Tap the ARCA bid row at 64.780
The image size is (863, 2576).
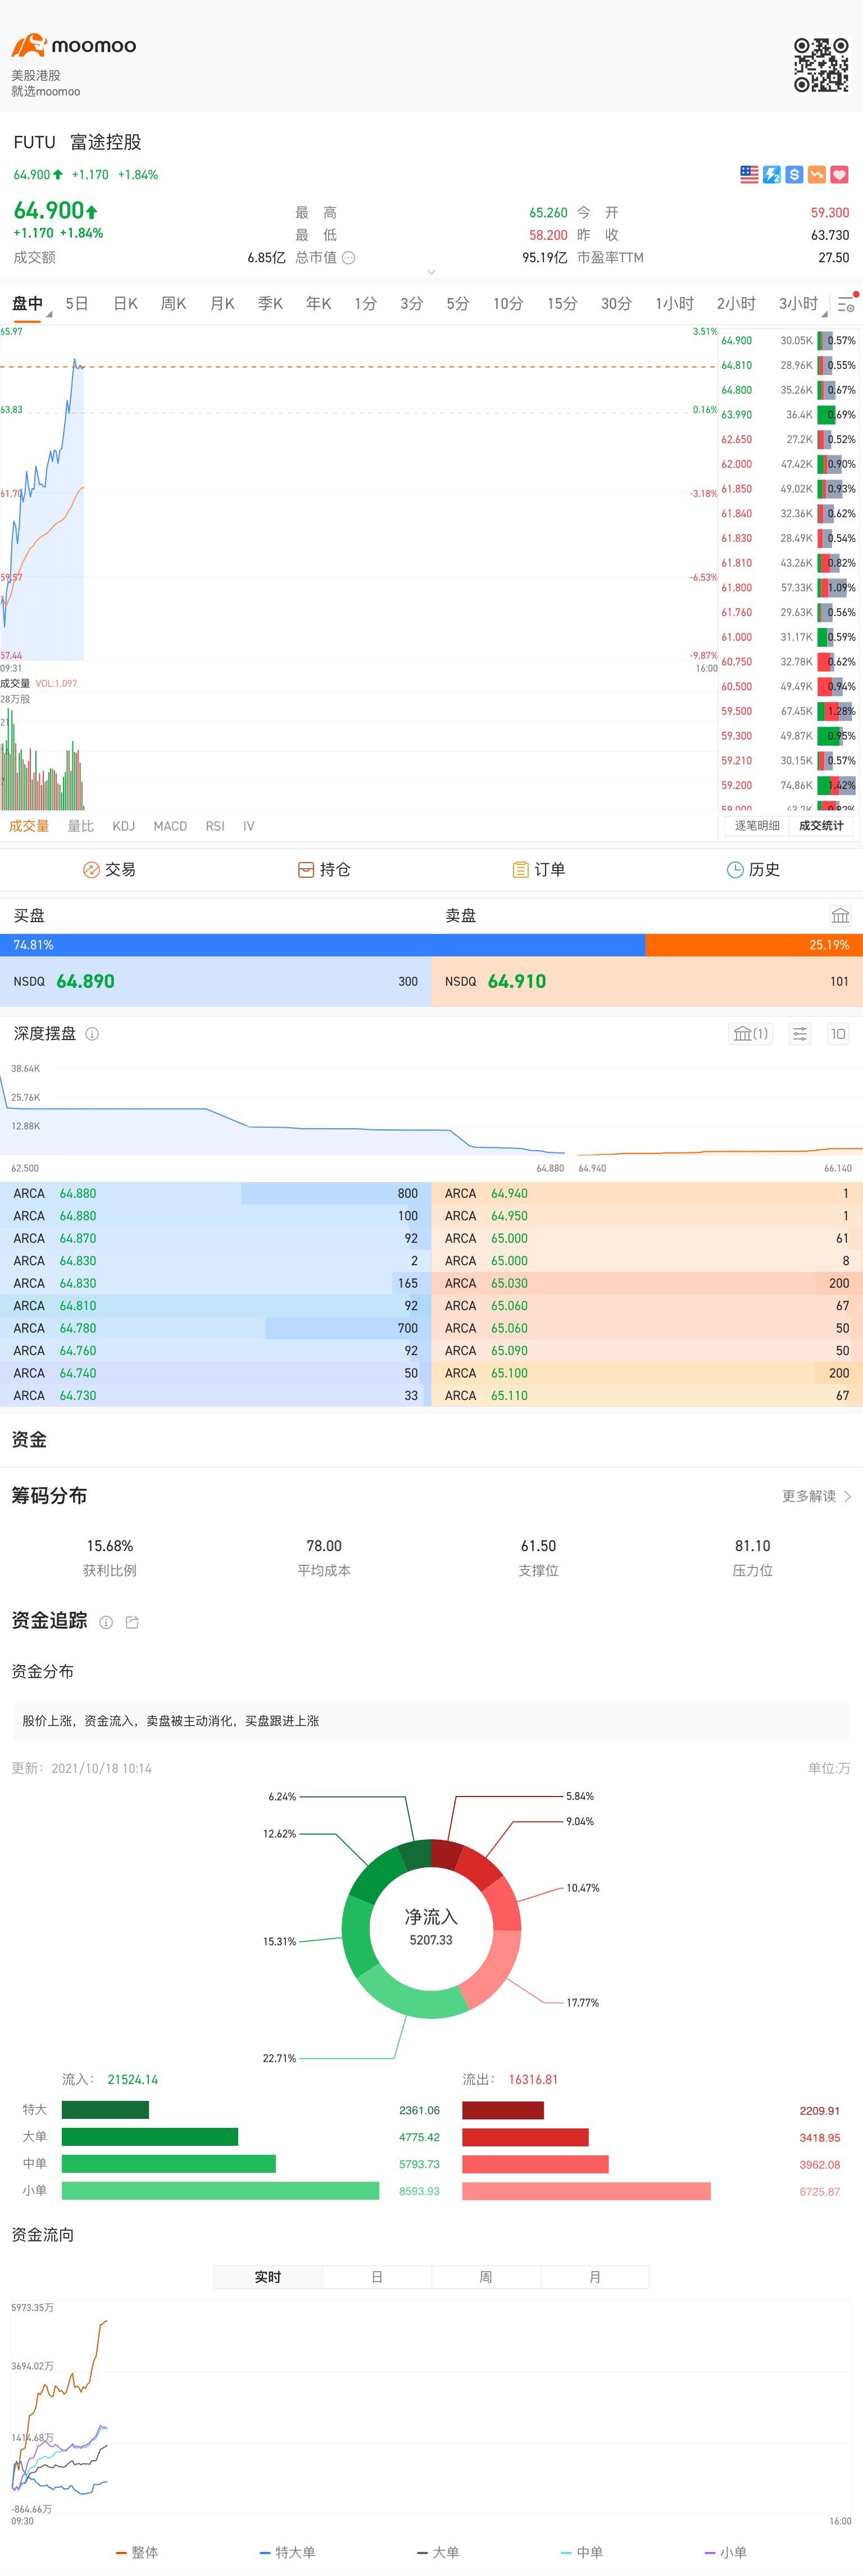point(215,1328)
